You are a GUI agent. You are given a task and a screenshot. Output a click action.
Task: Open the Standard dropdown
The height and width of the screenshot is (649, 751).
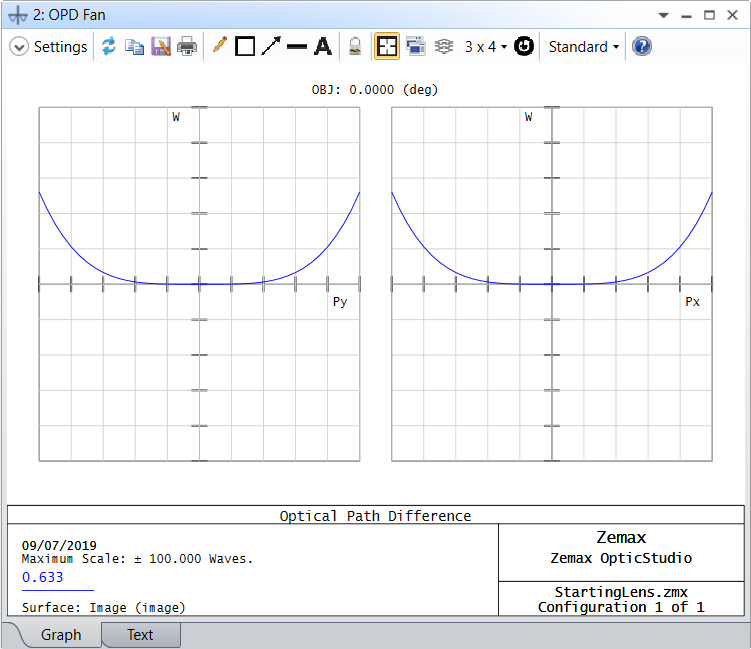click(x=584, y=47)
